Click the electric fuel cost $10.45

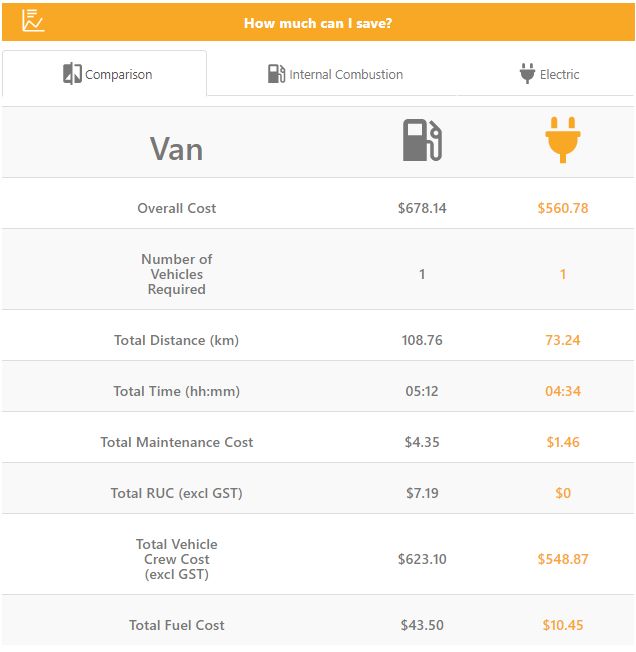coord(563,625)
